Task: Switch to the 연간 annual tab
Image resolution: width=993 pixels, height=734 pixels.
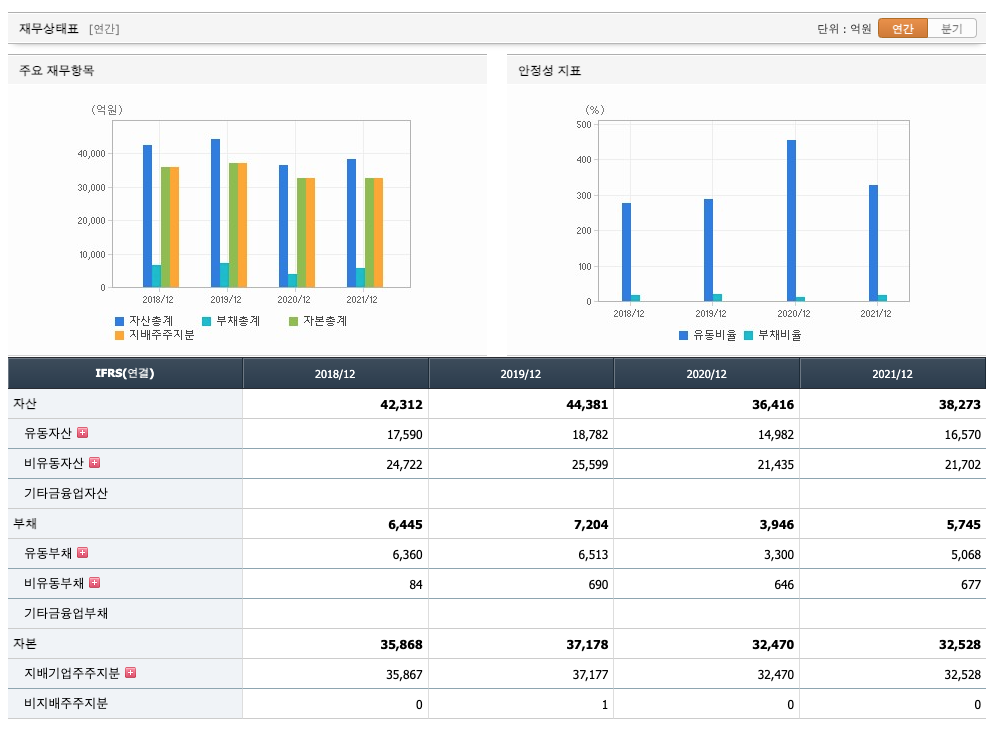Action: pyautogui.click(x=902, y=28)
